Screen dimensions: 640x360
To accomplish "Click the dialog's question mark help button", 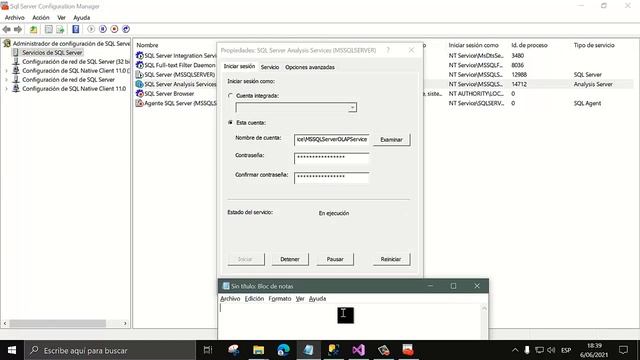I will click(388, 50).
